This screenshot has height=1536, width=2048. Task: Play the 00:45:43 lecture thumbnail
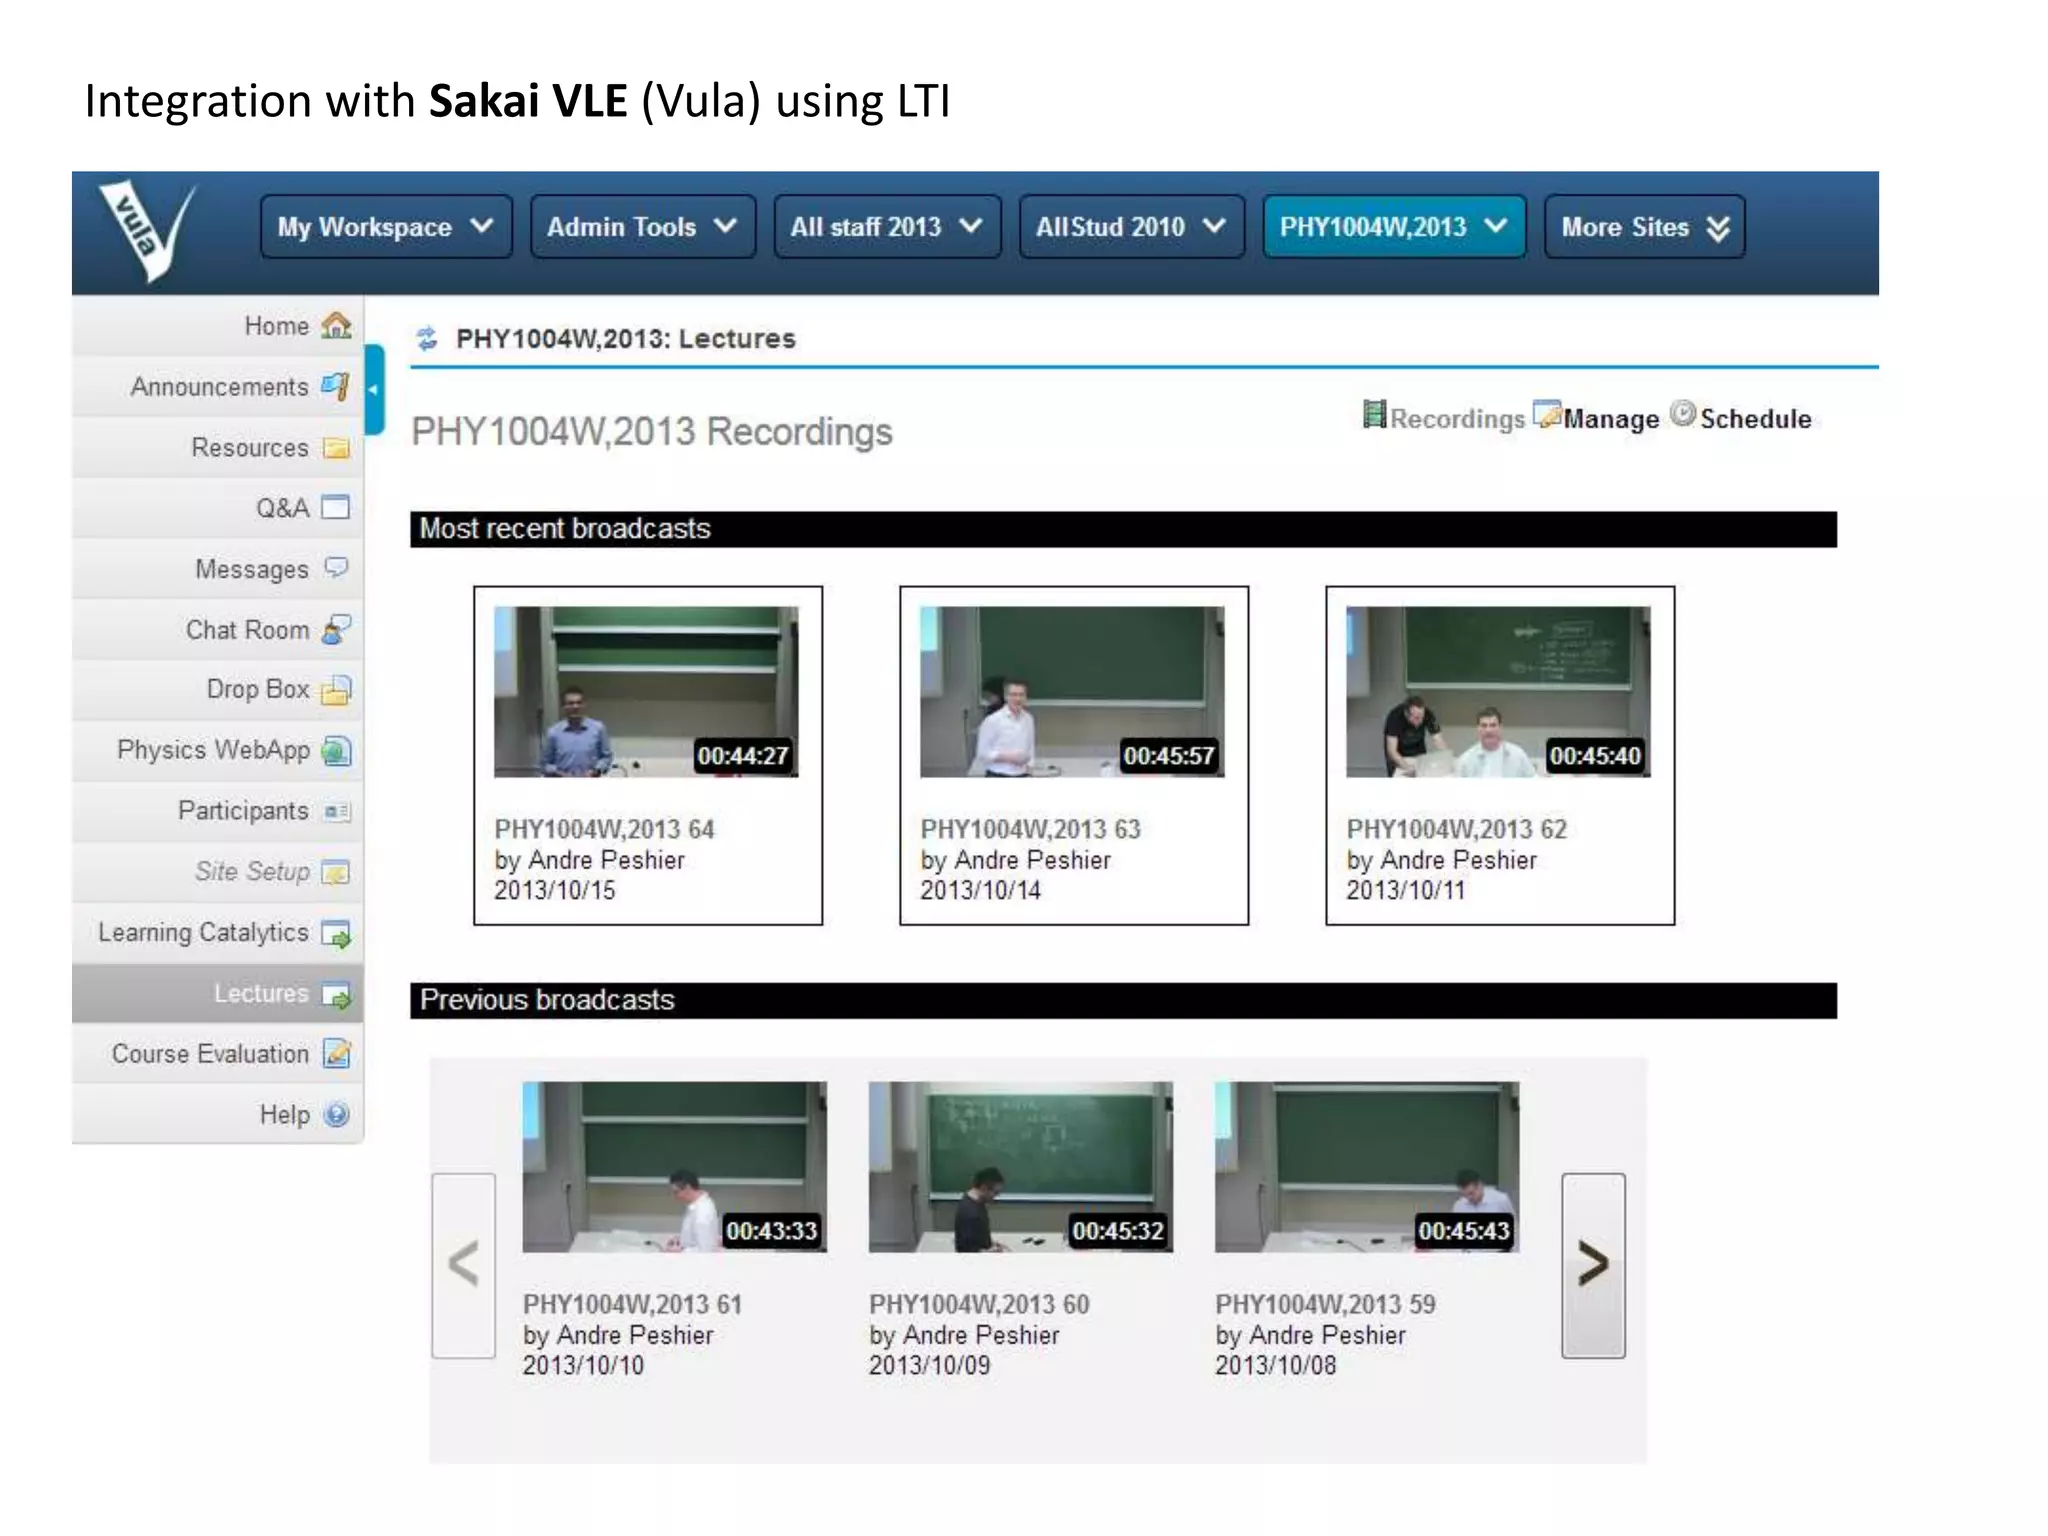point(1367,1167)
